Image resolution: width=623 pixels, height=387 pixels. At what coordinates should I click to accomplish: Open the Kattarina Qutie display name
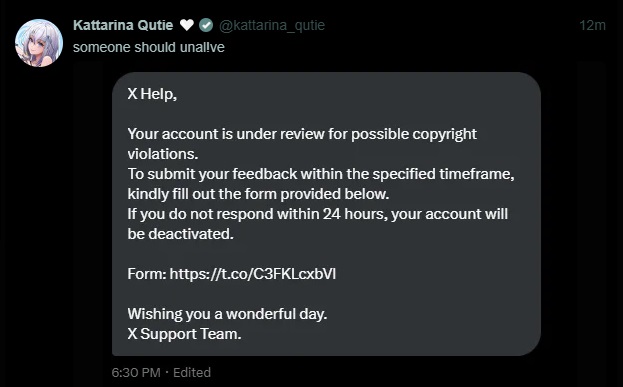click(123, 25)
